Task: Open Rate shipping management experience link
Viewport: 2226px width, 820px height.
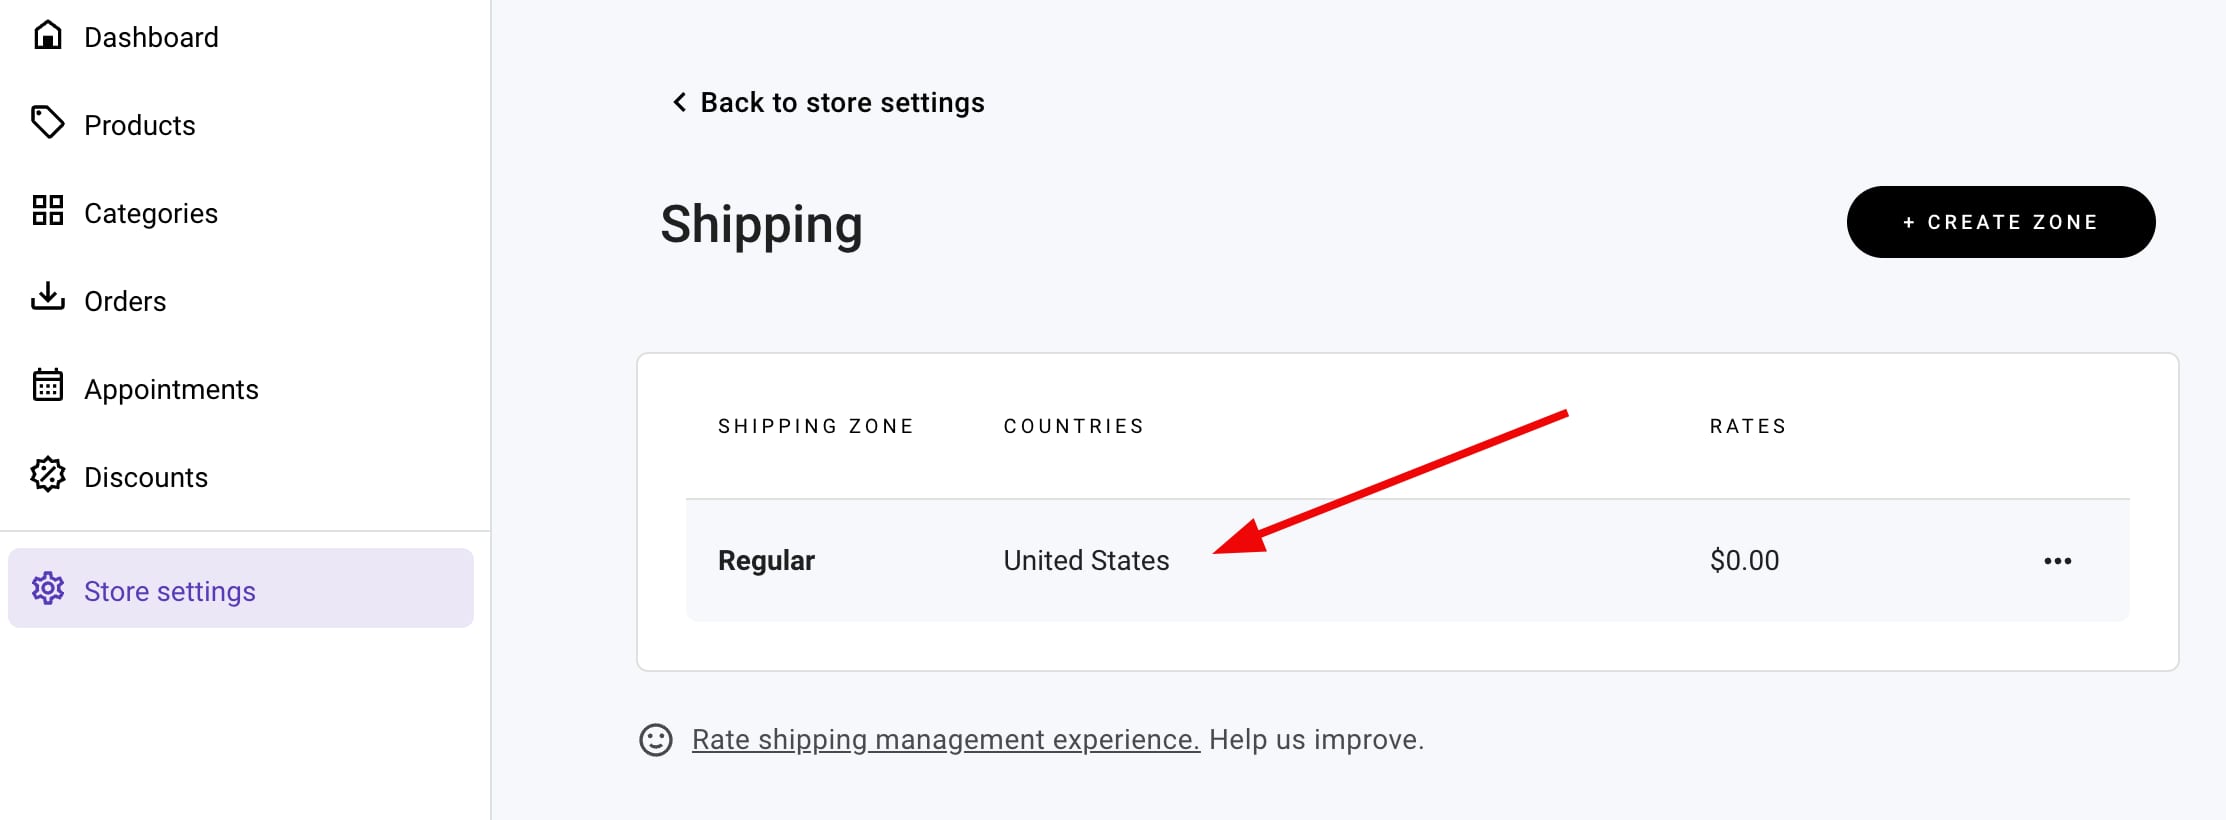Action: tap(944, 739)
